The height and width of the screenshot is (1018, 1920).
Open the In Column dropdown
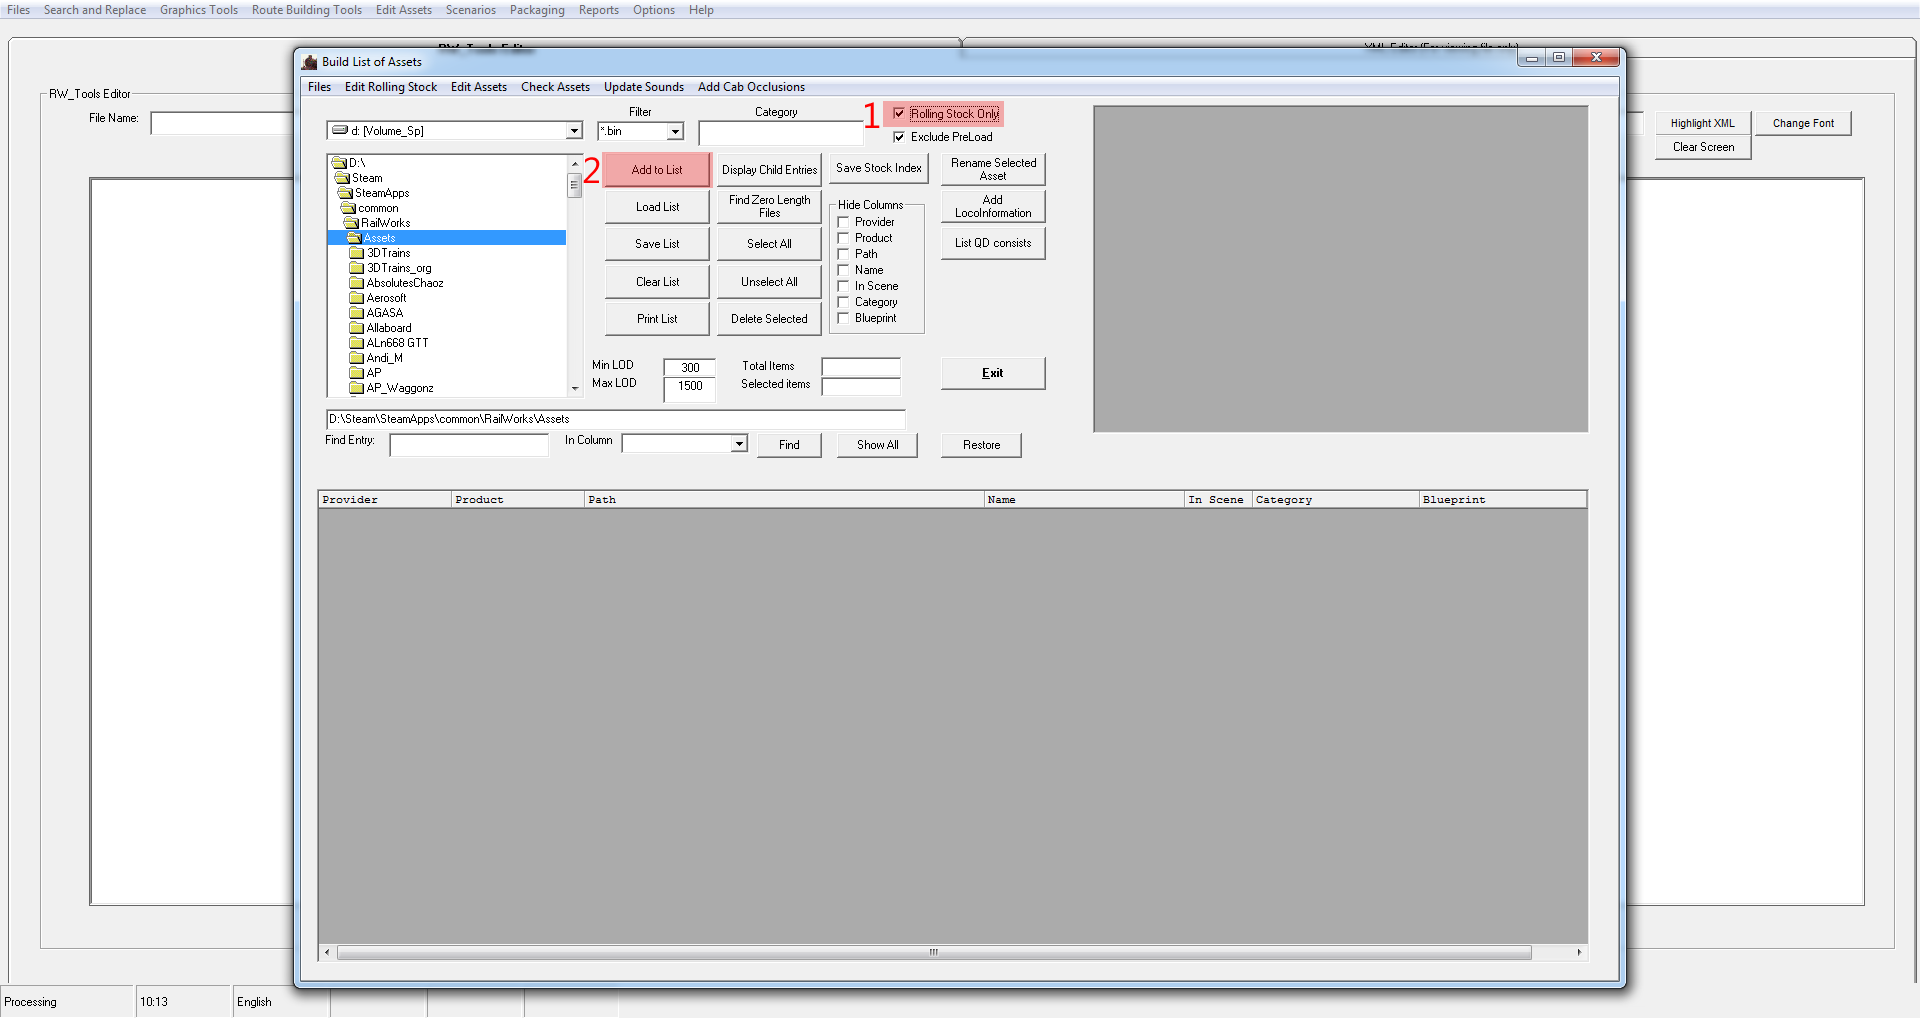739,443
